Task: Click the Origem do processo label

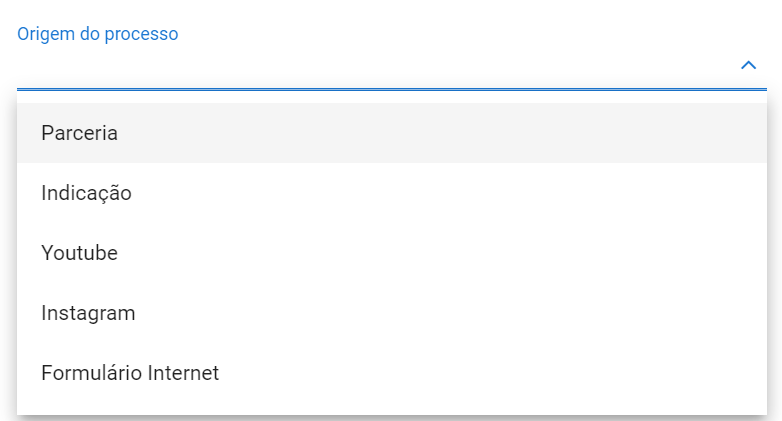Action: point(98,34)
